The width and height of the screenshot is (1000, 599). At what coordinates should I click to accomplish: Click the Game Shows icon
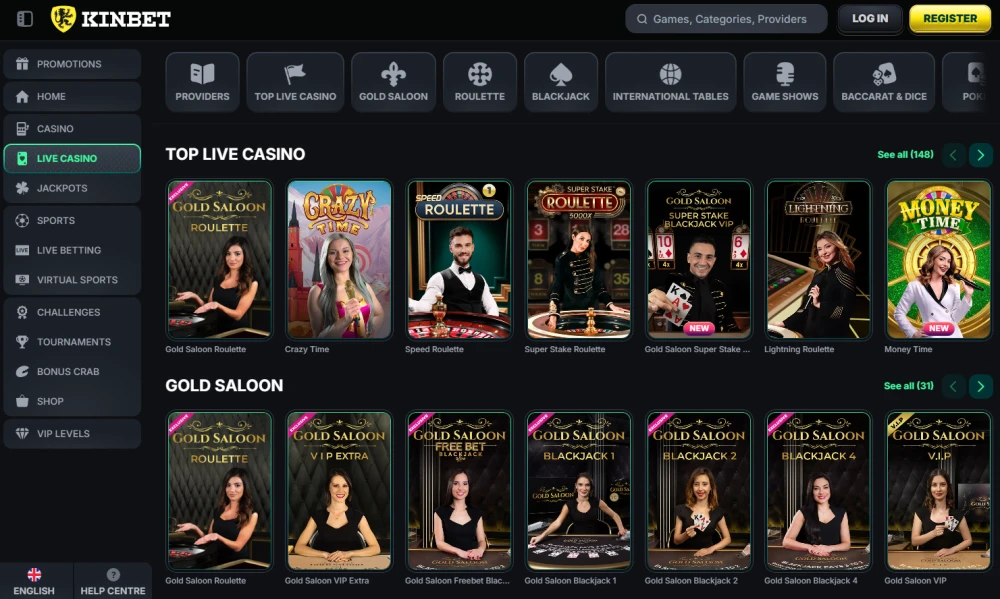click(x=784, y=73)
